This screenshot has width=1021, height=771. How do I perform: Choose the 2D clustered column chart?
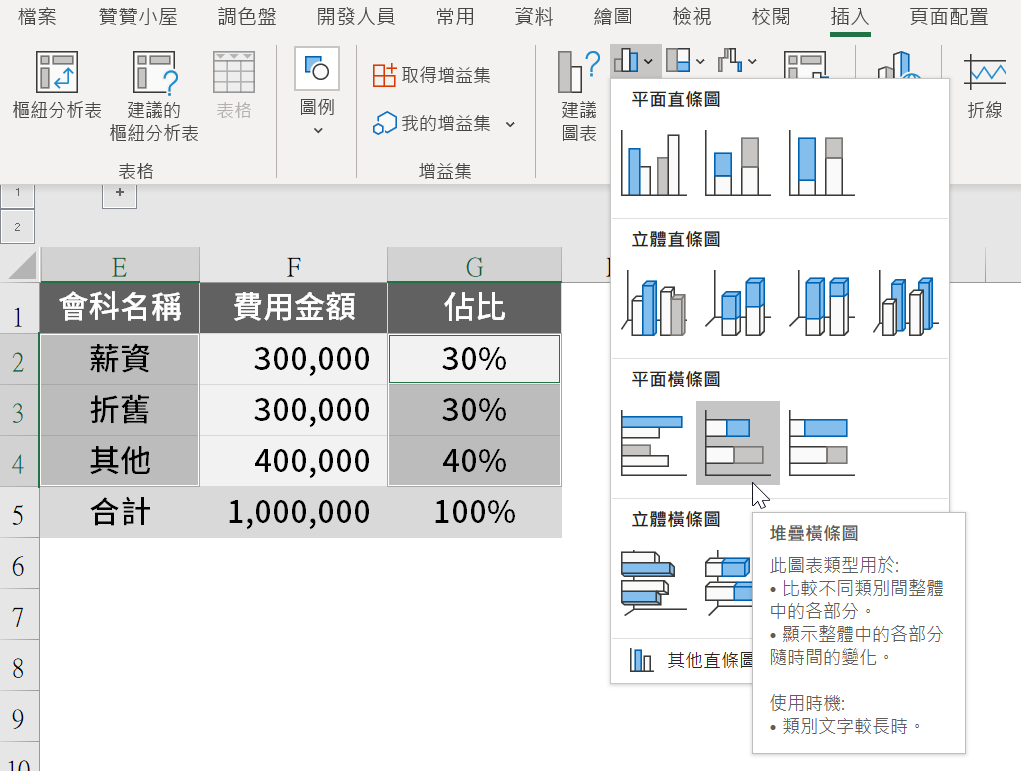coord(653,163)
